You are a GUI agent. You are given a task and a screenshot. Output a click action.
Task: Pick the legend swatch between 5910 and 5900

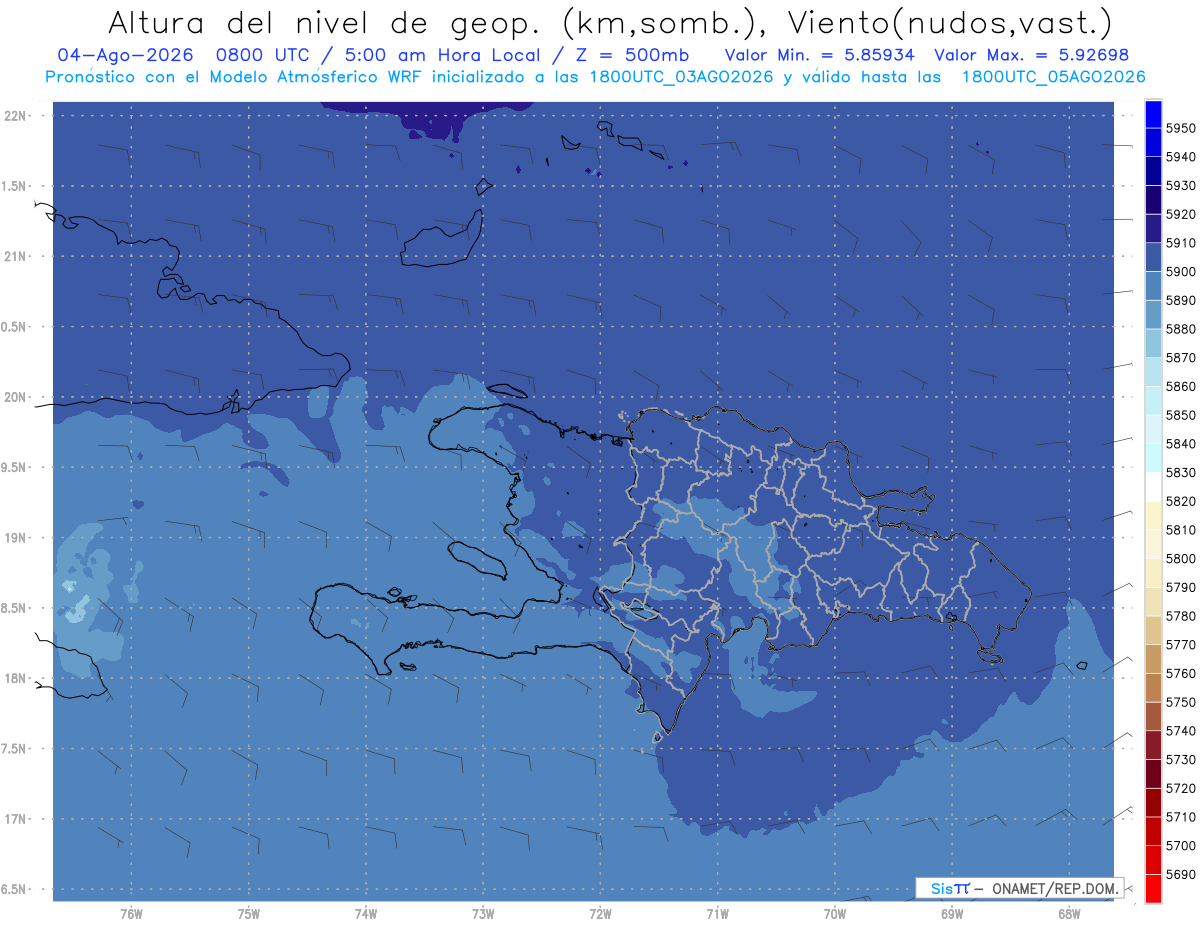tap(1153, 258)
